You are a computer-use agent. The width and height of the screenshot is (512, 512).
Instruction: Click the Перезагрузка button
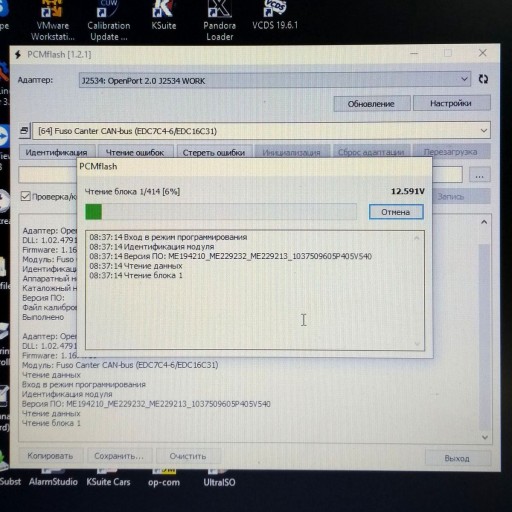451,152
